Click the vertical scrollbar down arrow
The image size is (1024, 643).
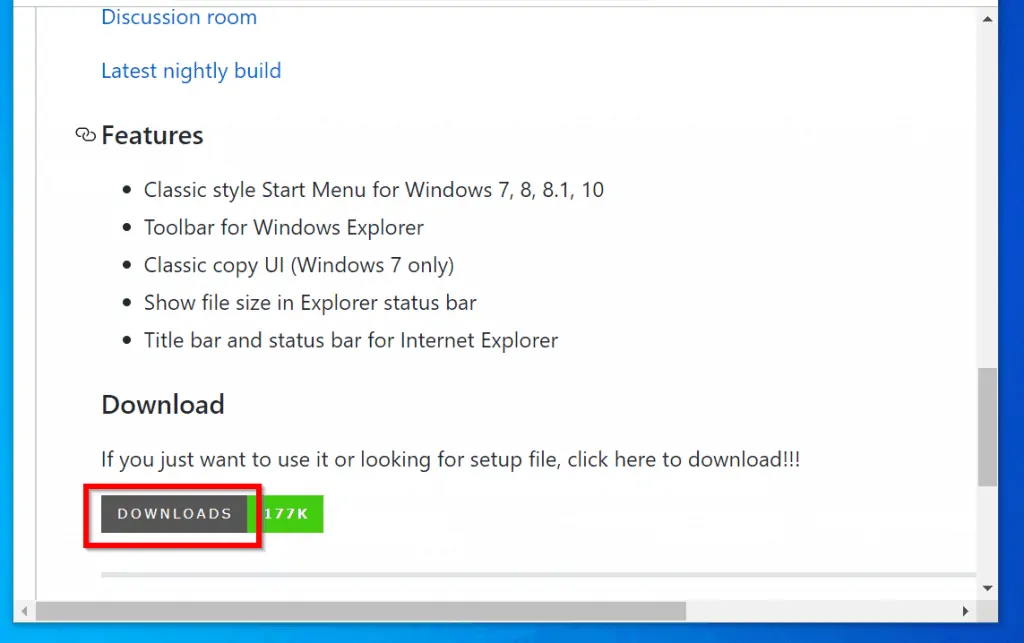(x=987, y=588)
